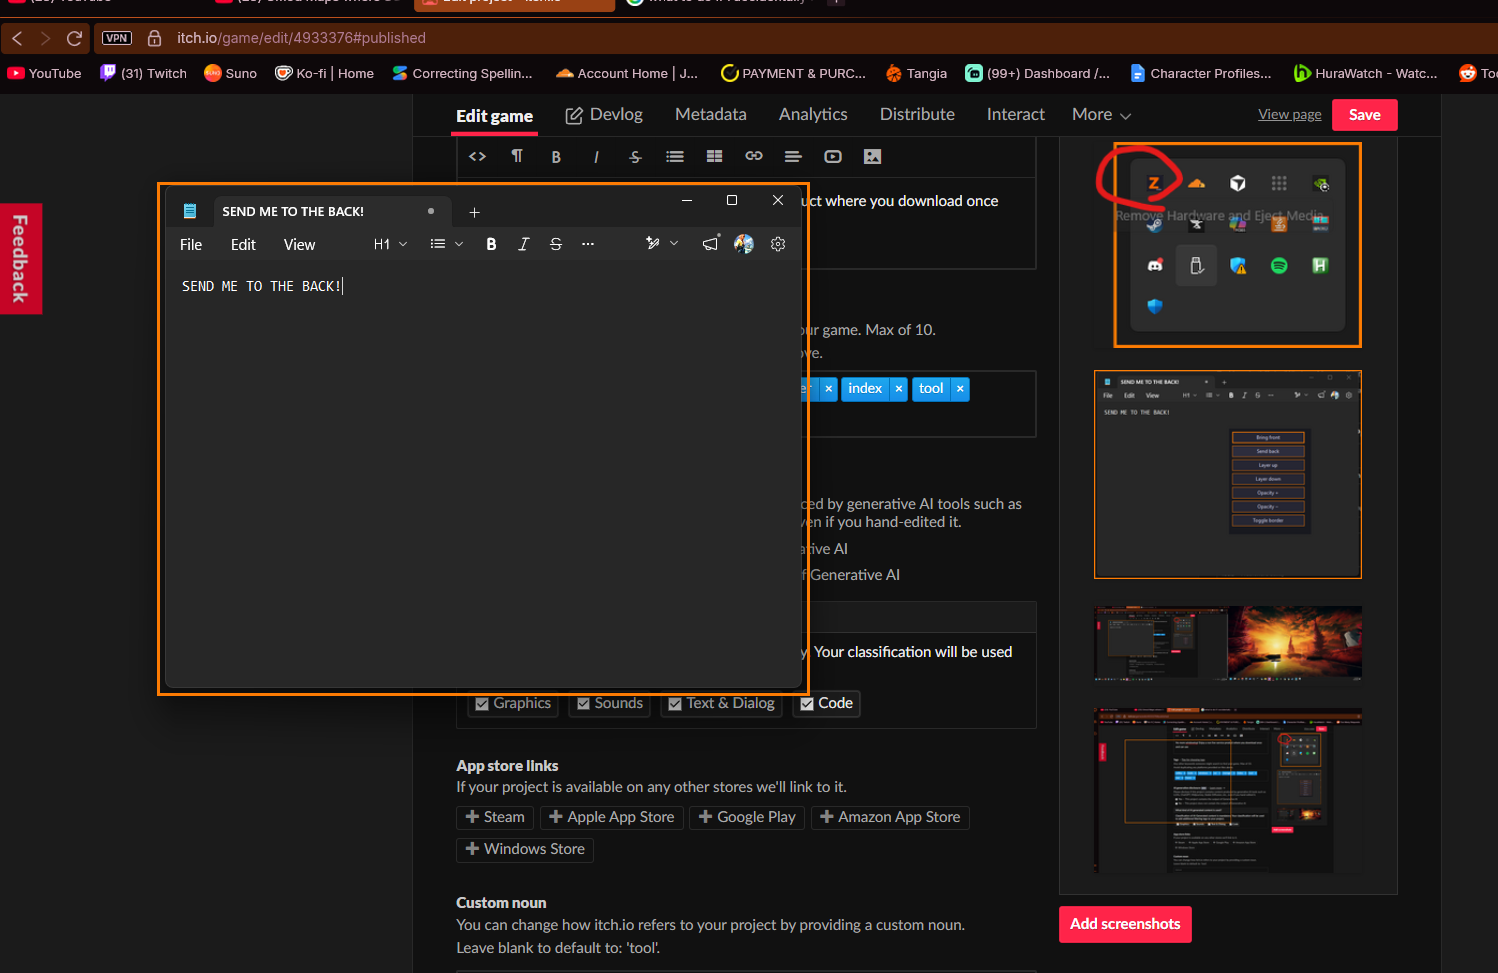Open Notepad's more formatting options ellipsis
This screenshot has height=973, width=1498.
click(x=588, y=244)
